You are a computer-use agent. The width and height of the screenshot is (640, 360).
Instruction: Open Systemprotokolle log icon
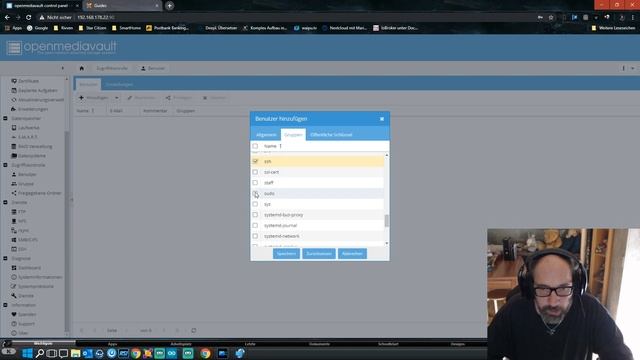pos(14,287)
